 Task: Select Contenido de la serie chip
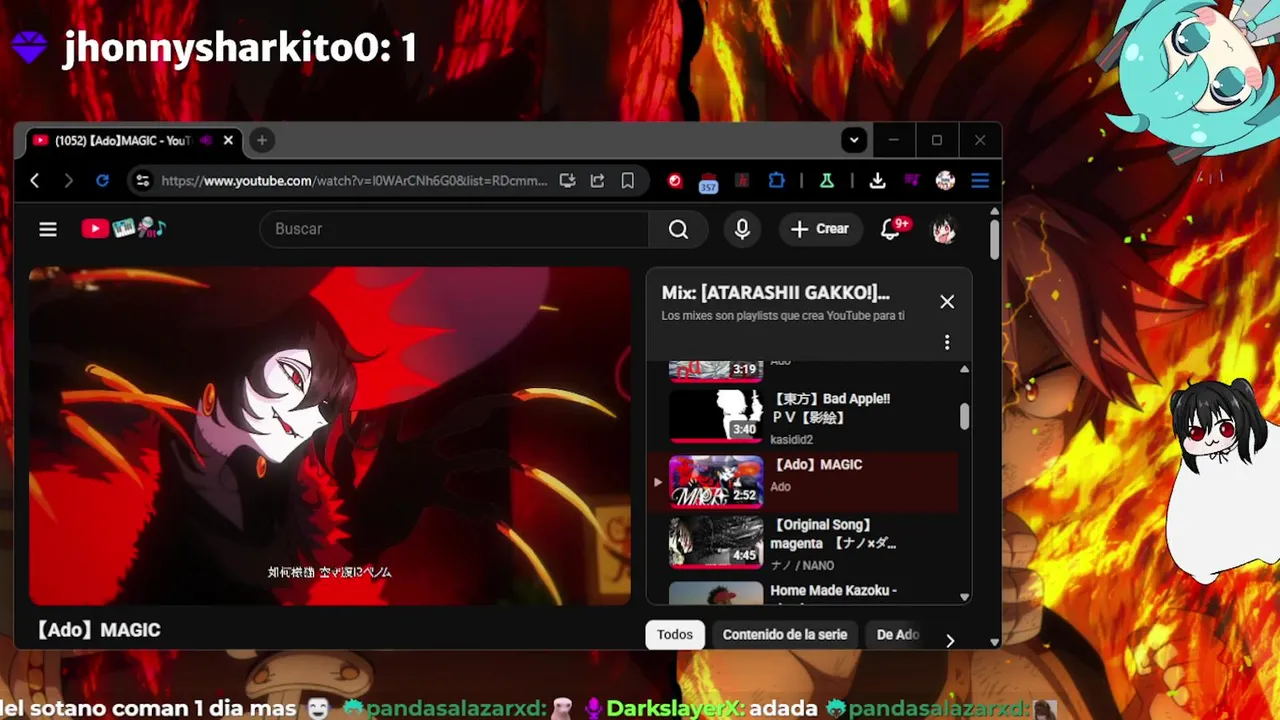(785, 635)
